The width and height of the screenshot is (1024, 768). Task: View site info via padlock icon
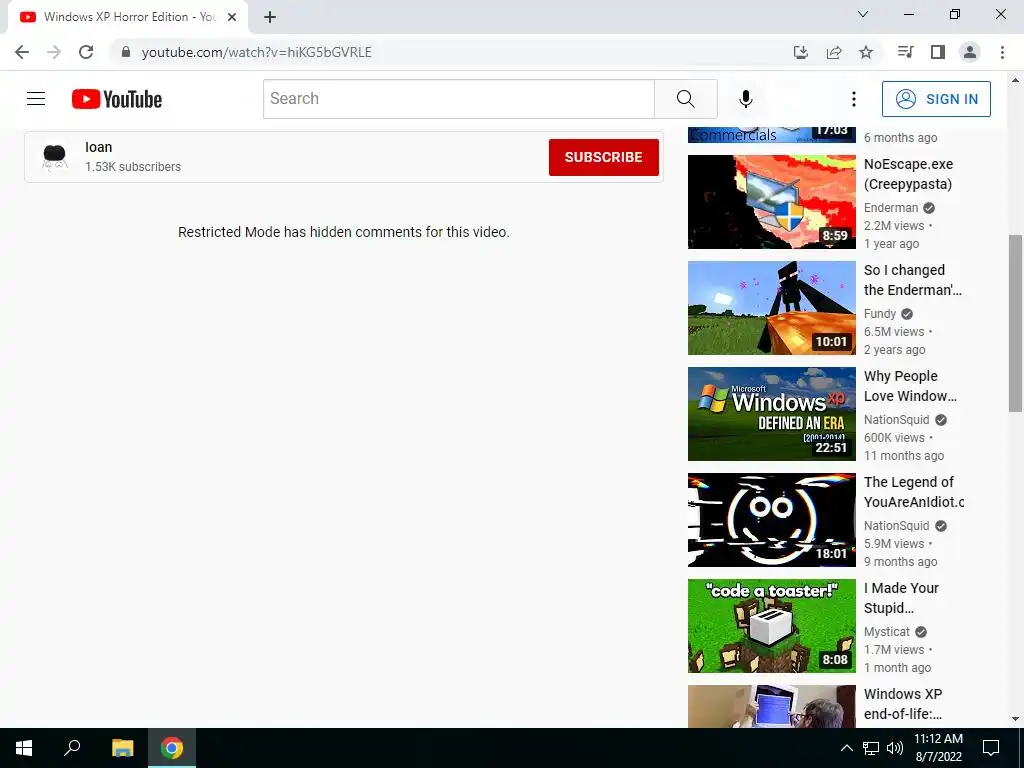(126, 52)
